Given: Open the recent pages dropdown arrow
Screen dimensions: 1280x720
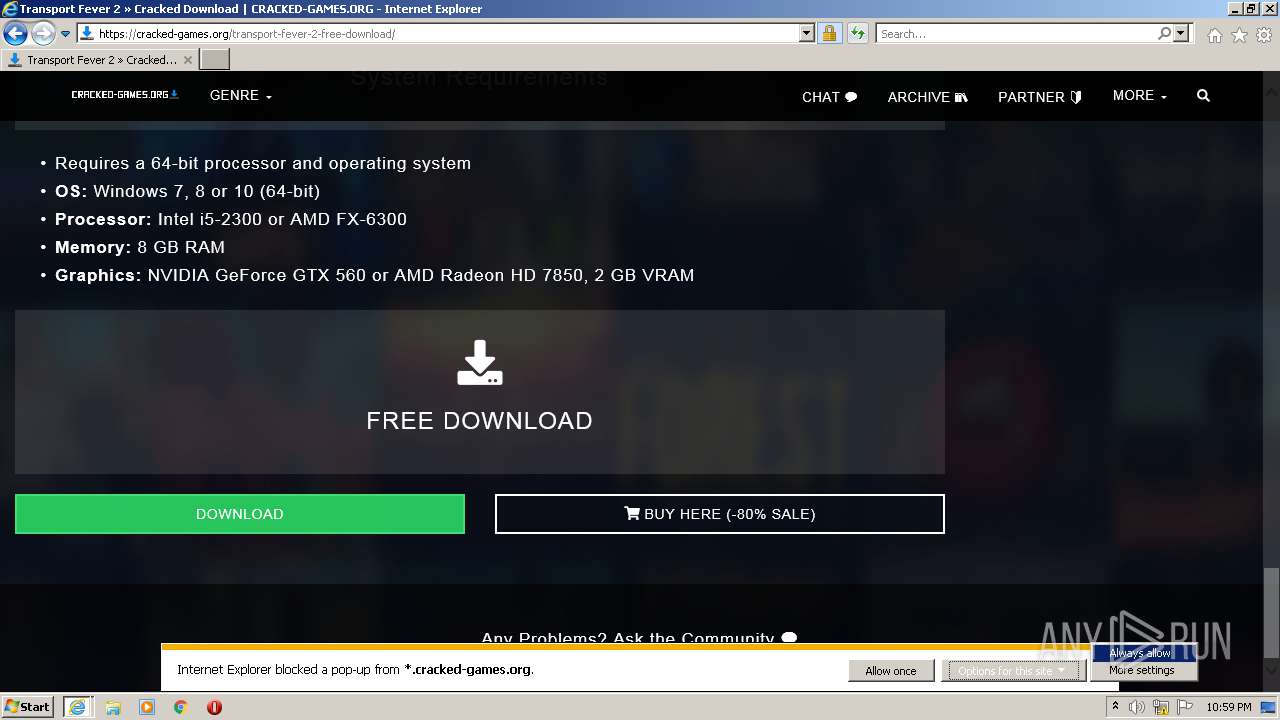Looking at the screenshot, I should [x=65, y=34].
